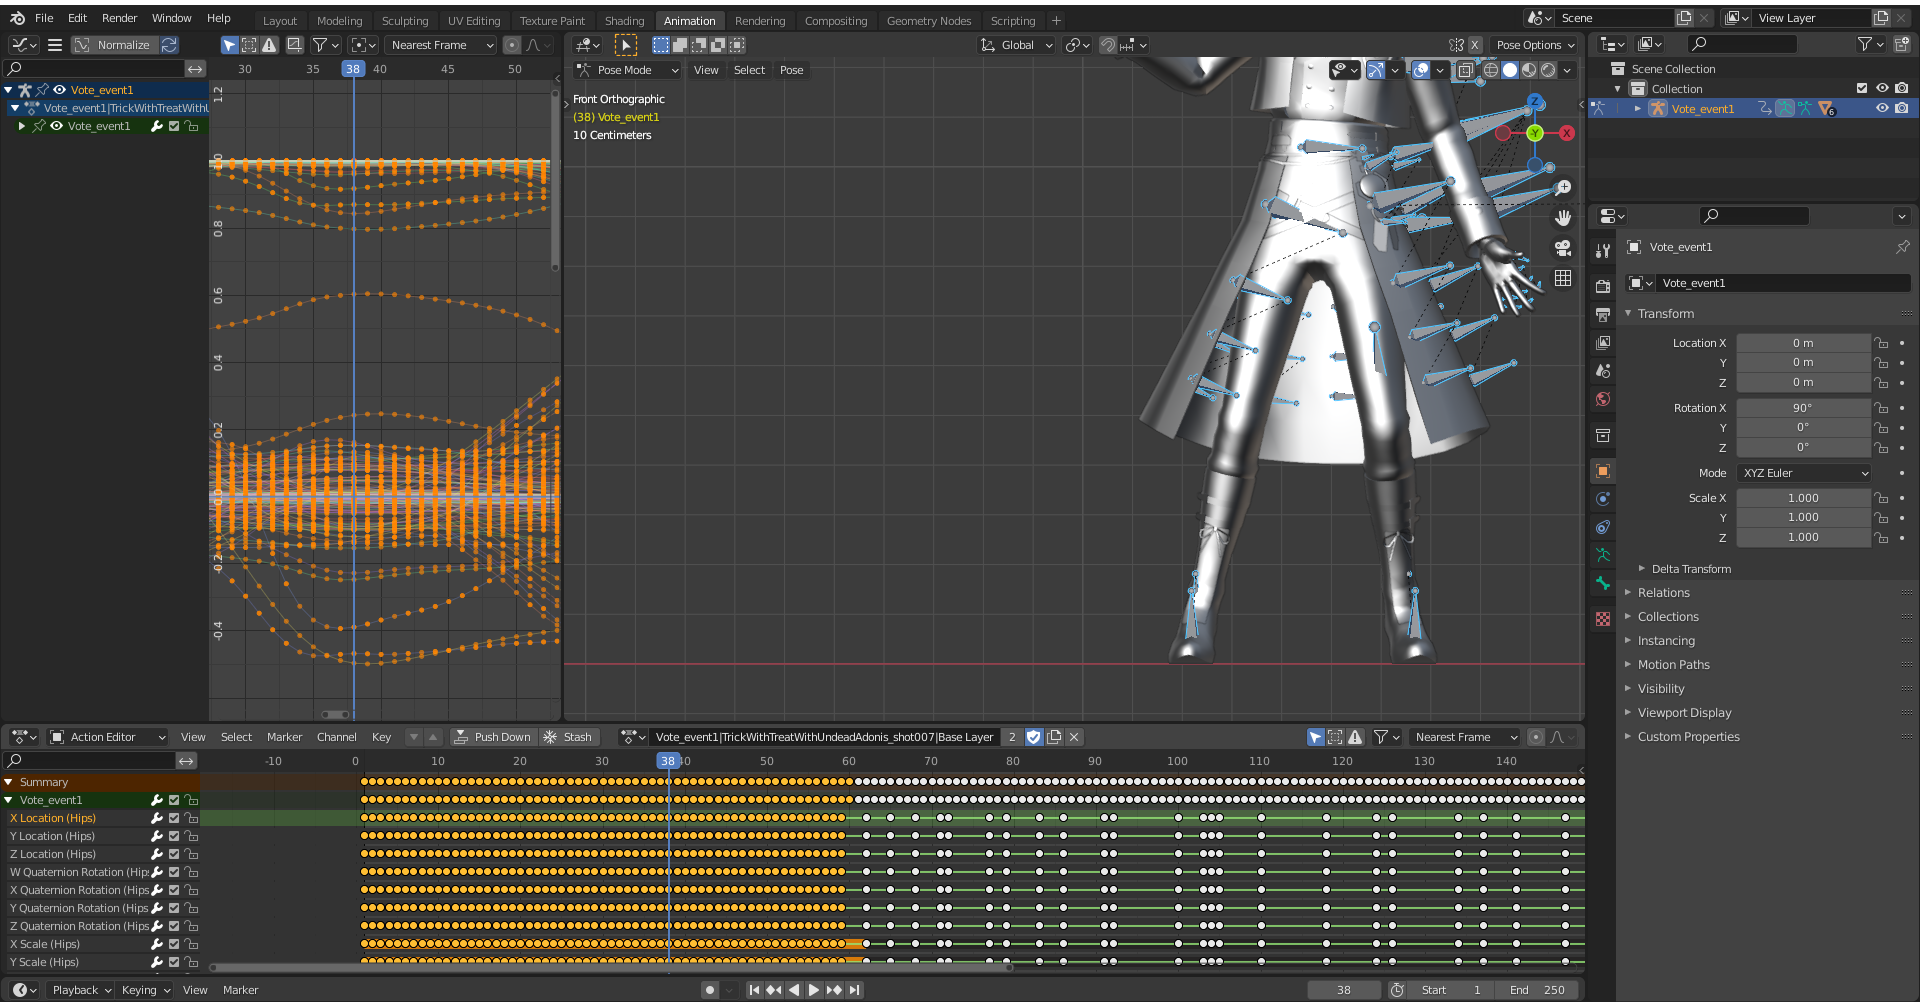
Task: Mute the X Location (Hips) channel checkbox
Action: [x=174, y=818]
